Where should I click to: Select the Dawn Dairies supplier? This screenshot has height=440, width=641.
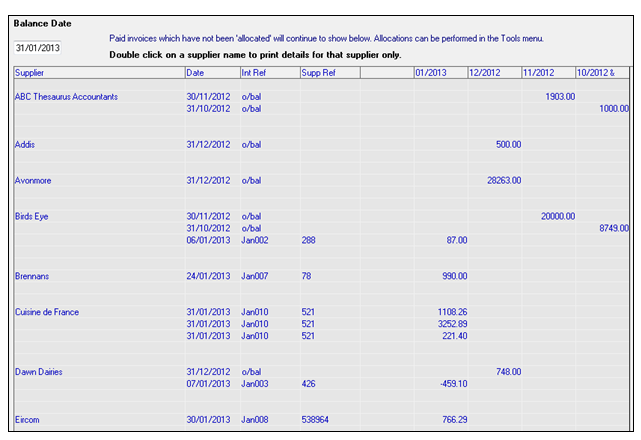(x=38, y=372)
